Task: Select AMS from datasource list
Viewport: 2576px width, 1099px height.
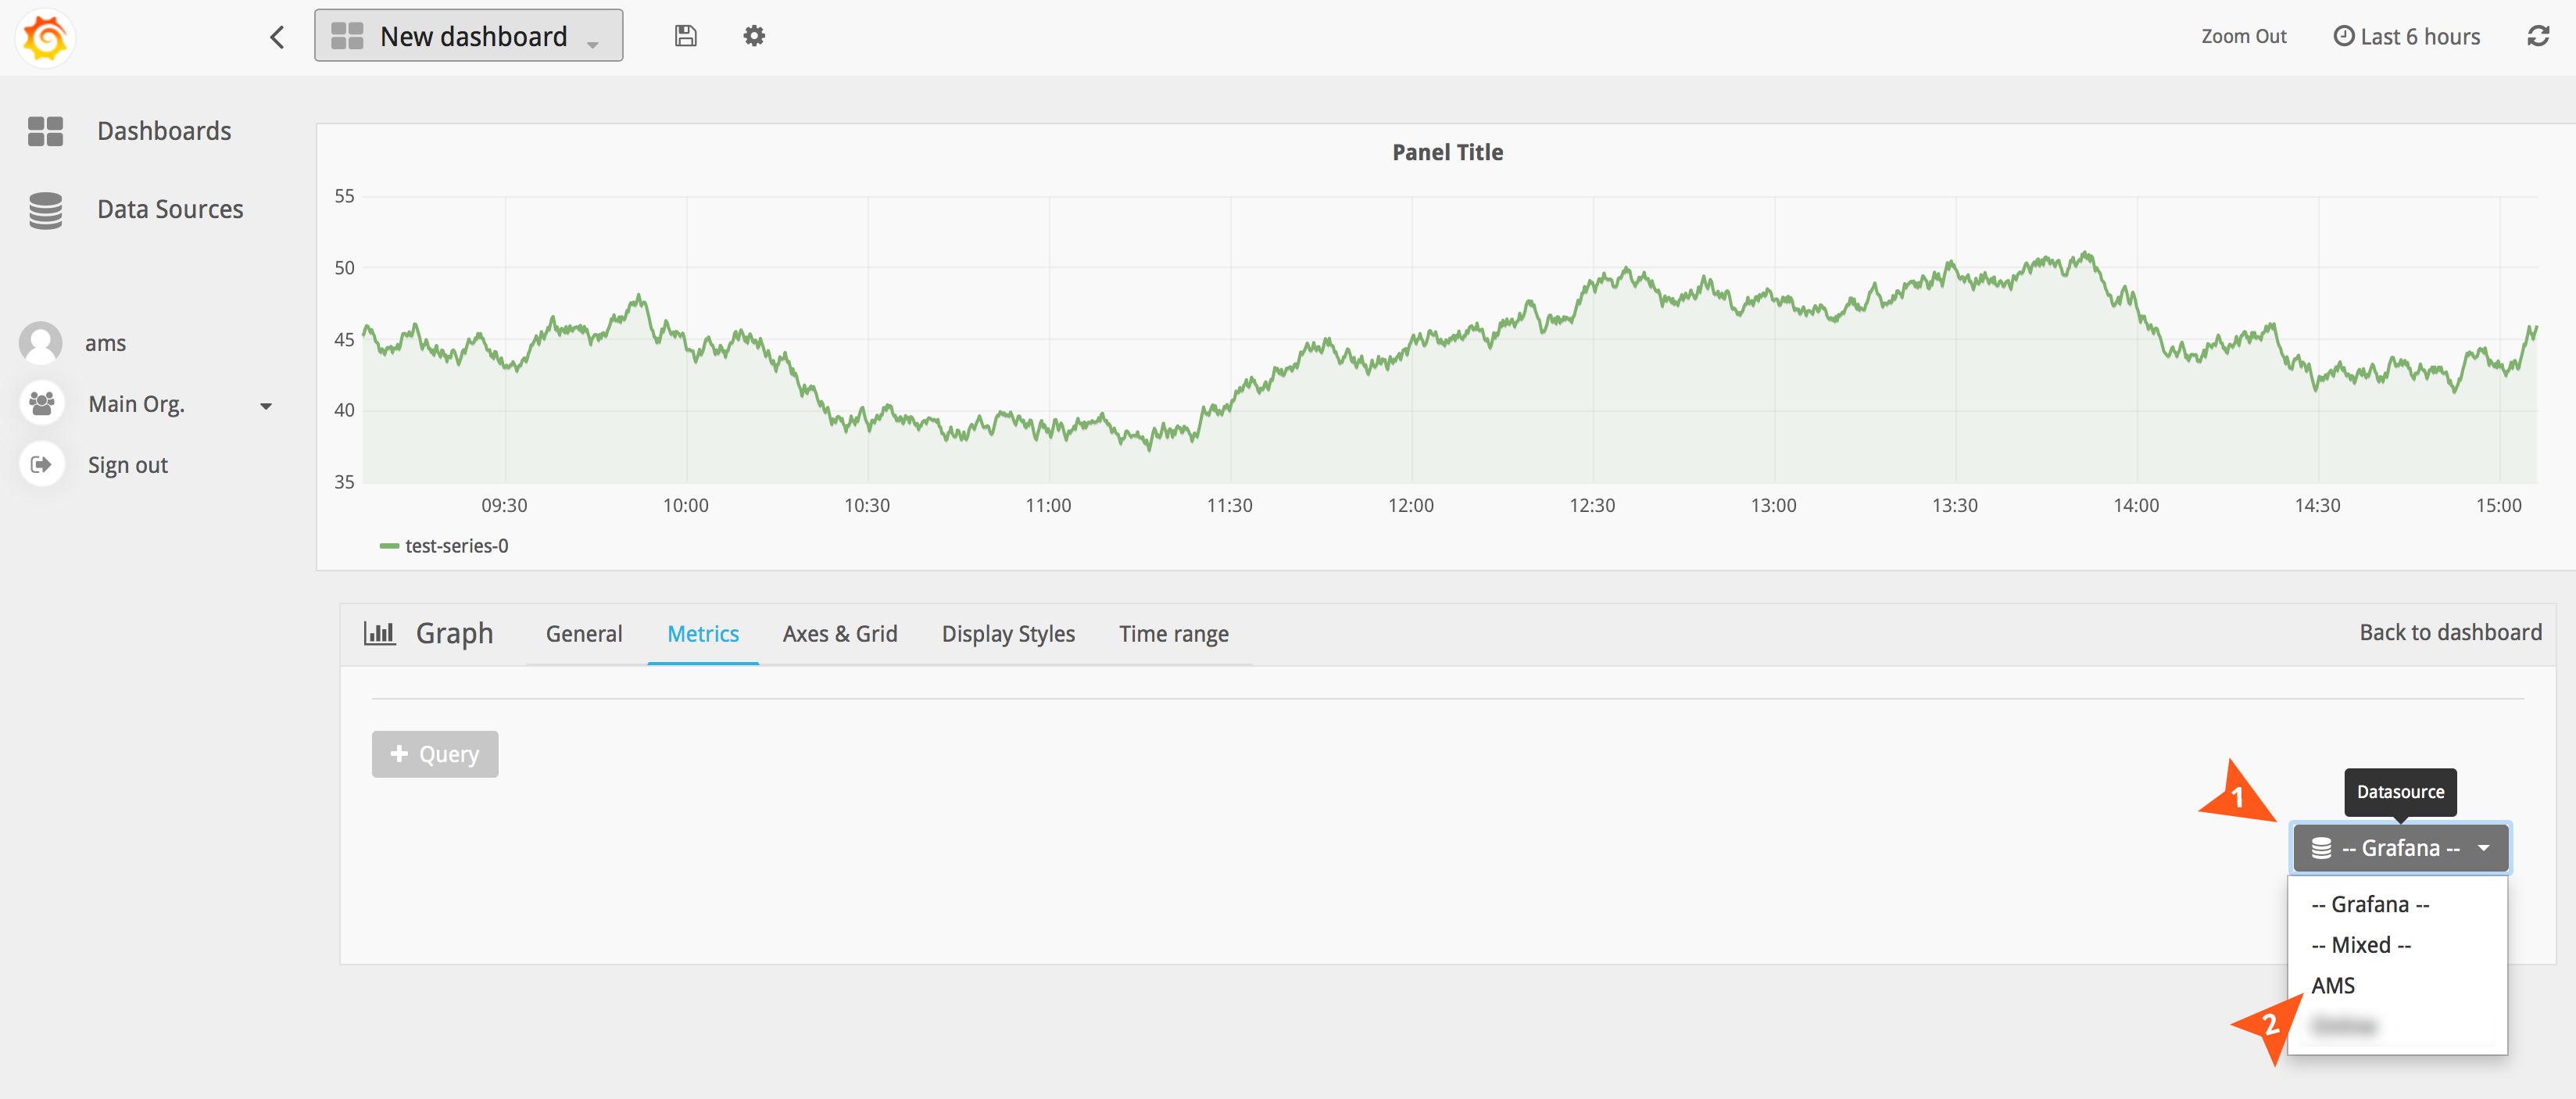Action: [2332, 986]
